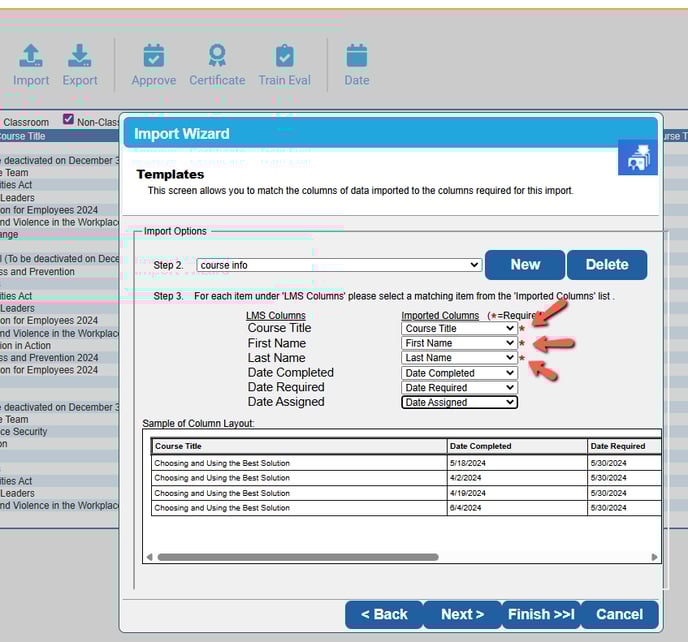Toggle the Non-Classroom checkbox
The width and height of the screenshot is (688, 642).
tap(69, 120)
